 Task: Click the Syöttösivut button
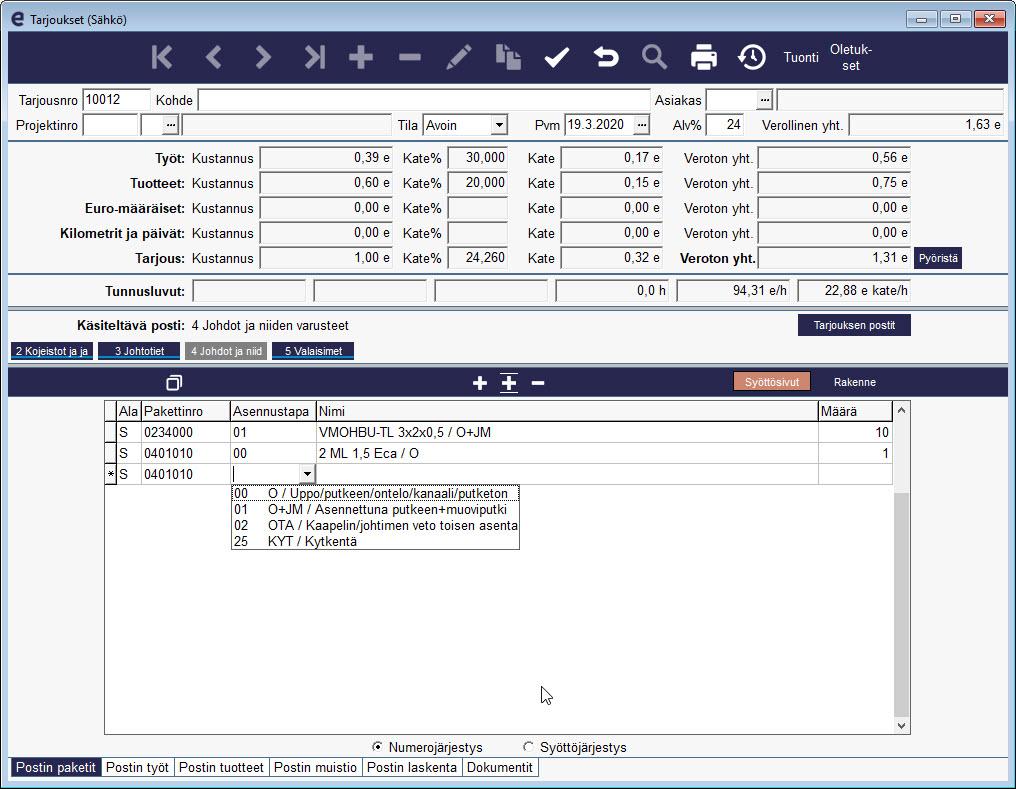point(771,382)
